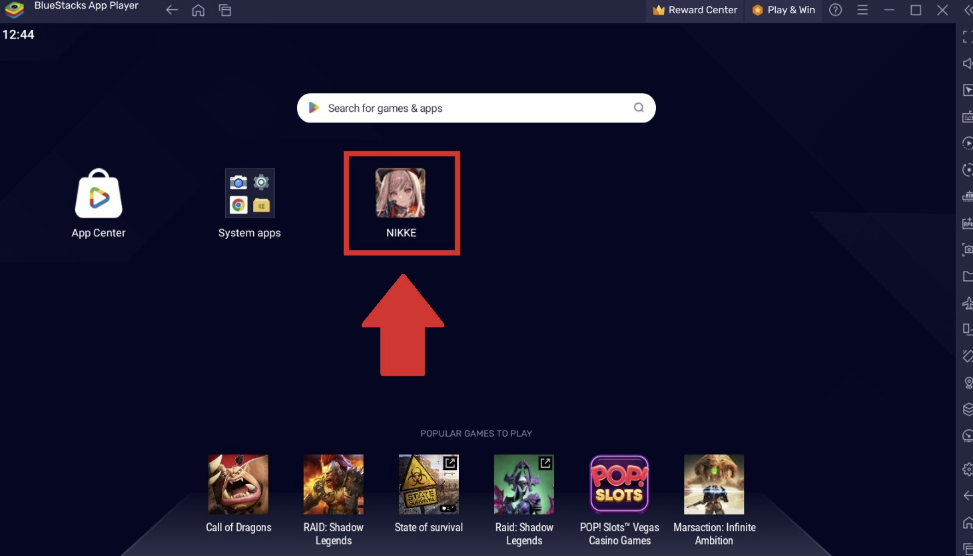
Task: Click the POPULAR GAMES TO PLAY heading
Action: (476, 434)
